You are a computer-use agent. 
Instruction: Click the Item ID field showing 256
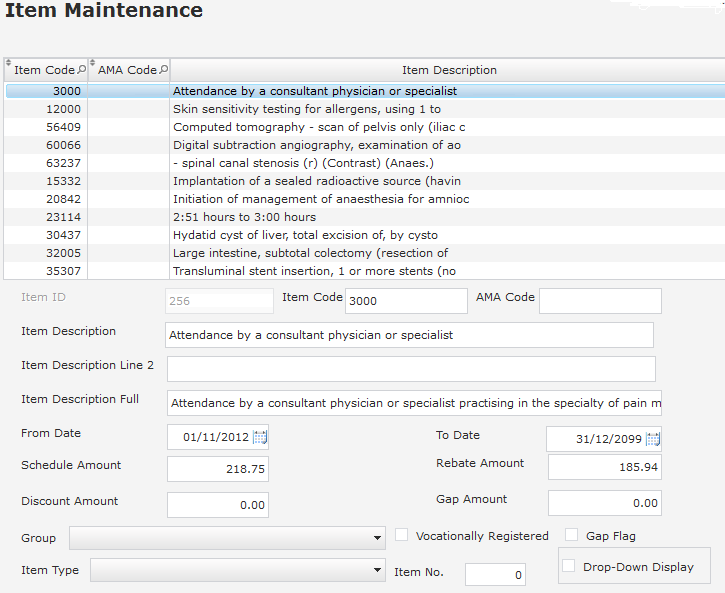pos(219,301)
